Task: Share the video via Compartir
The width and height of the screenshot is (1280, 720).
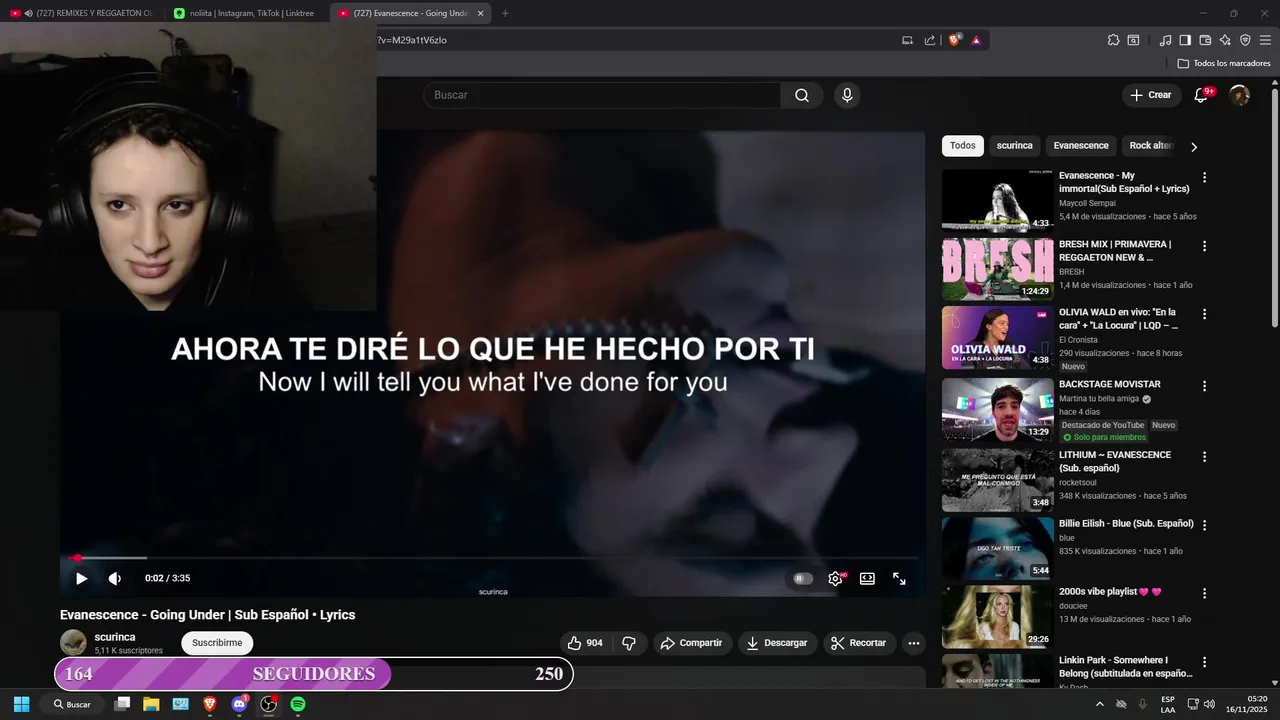Action: (x=692, y=643)
